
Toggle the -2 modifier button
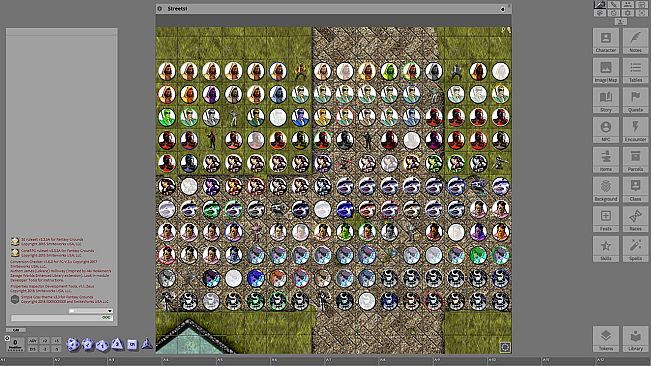click(x=45, y=349)
